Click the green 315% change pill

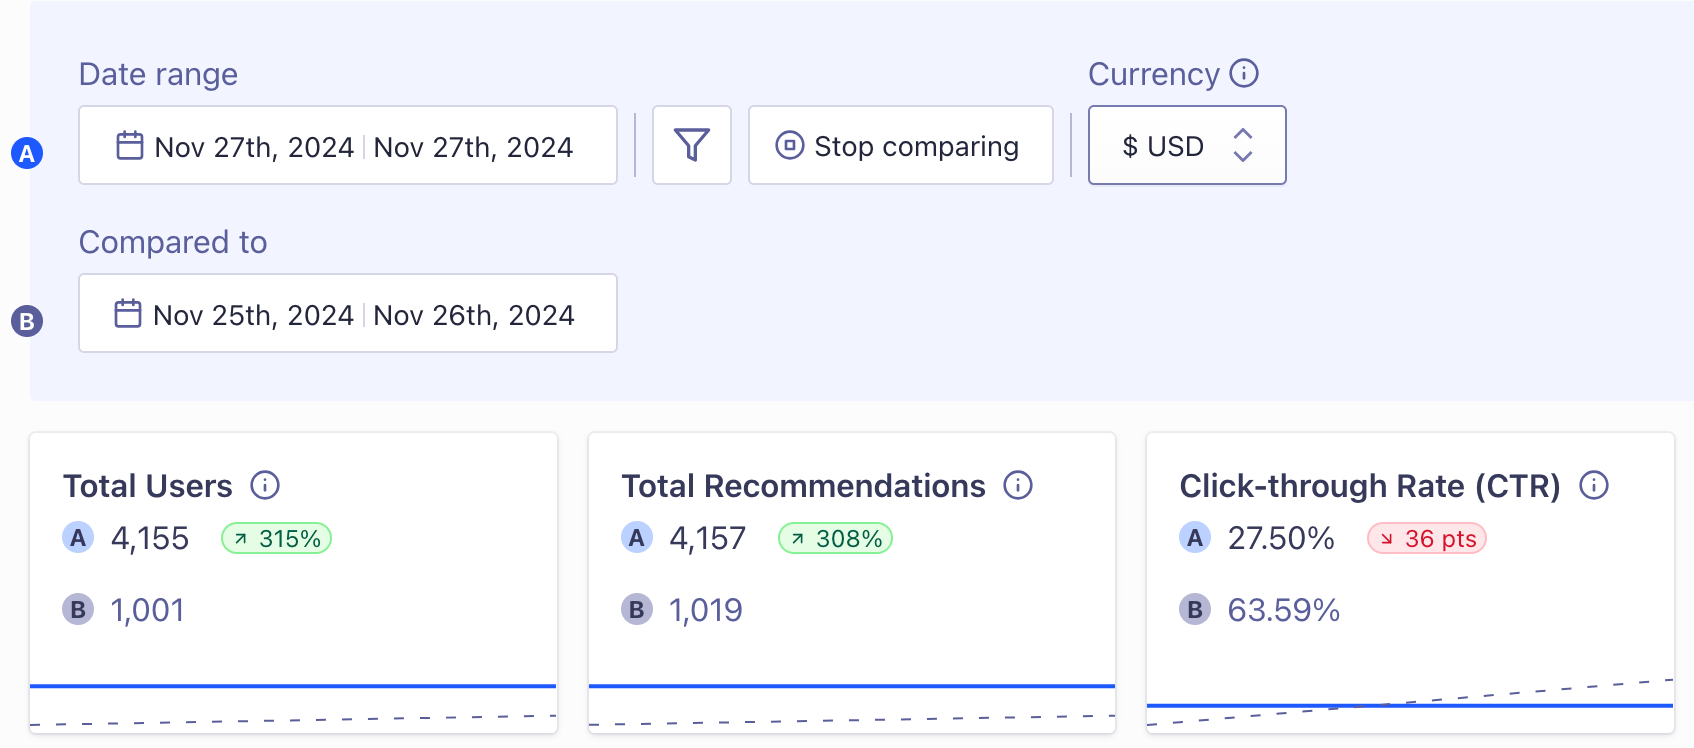click(x=276, y=537)
